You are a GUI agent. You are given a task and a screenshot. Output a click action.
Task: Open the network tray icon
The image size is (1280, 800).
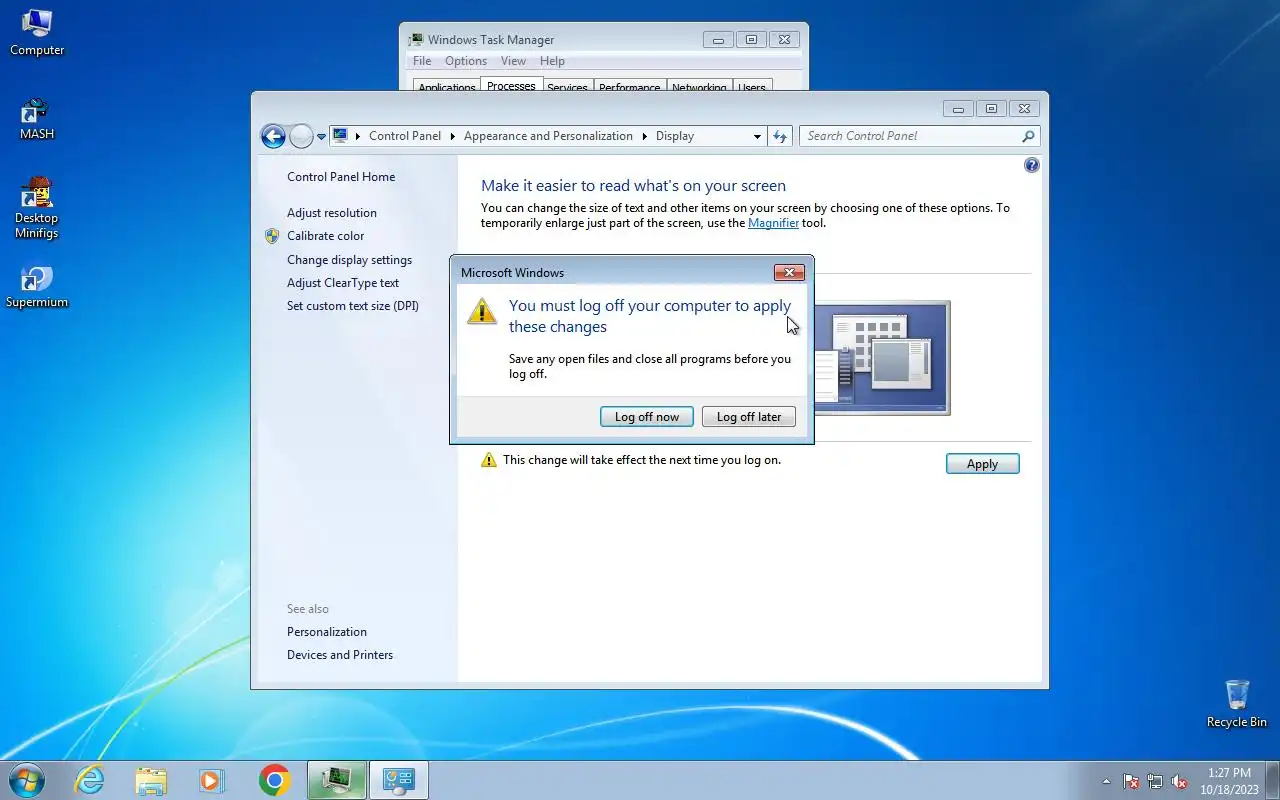coord(1155,781)
